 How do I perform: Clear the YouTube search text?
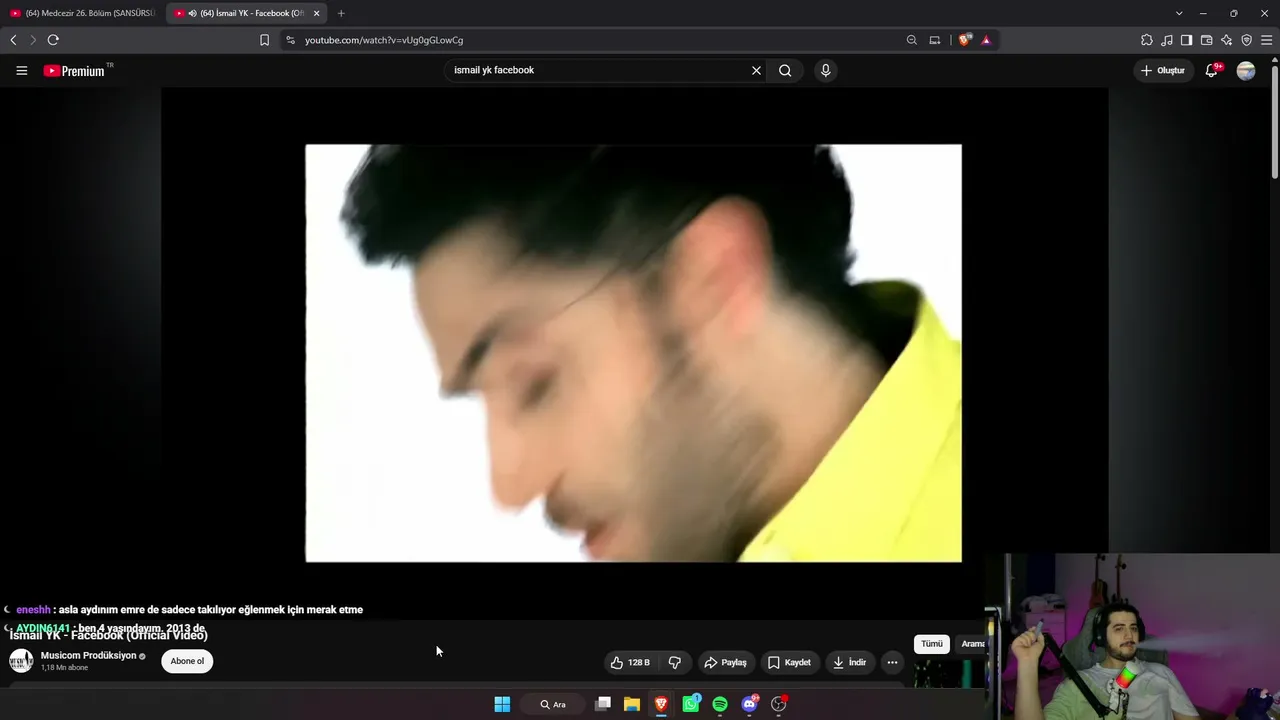pyautogui.click(x=756, y=70)
